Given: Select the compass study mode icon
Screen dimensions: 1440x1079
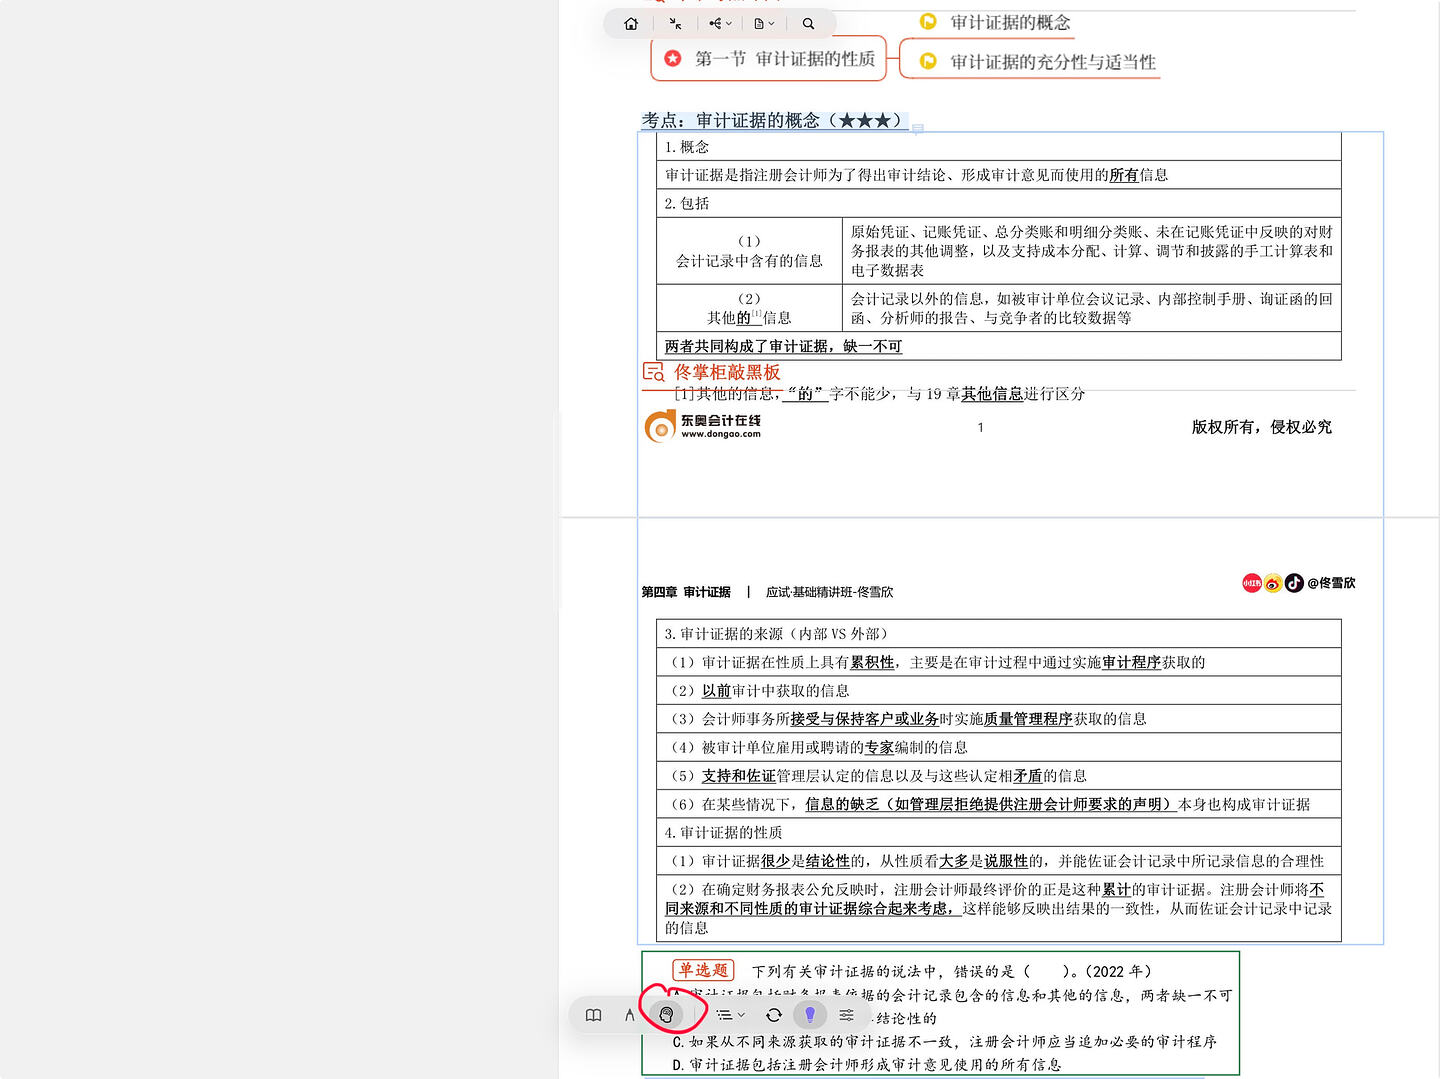Looking at the screenshot, I should (629, 1015).
